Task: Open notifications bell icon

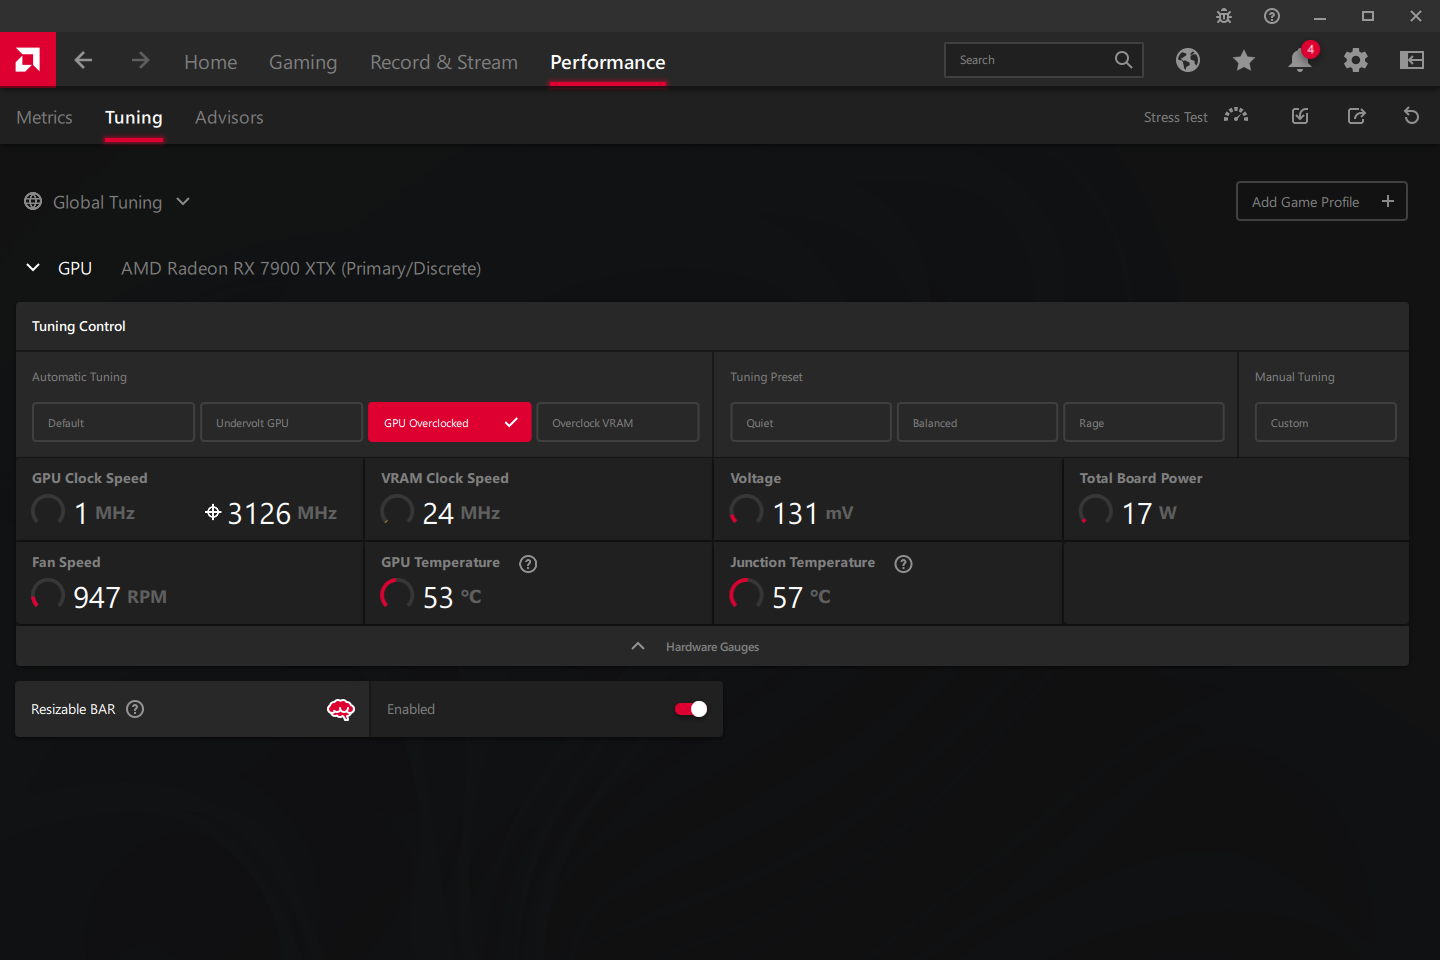Action: (1299, 60)
